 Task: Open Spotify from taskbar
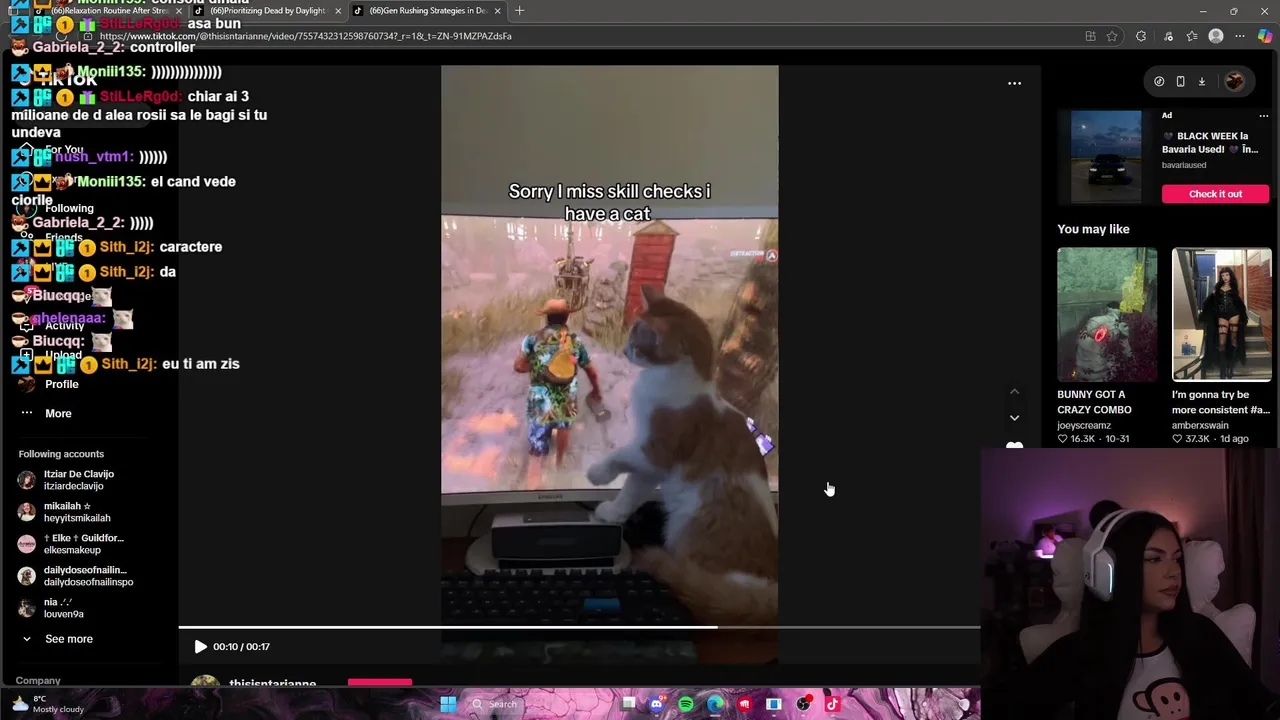click(686, 704)
